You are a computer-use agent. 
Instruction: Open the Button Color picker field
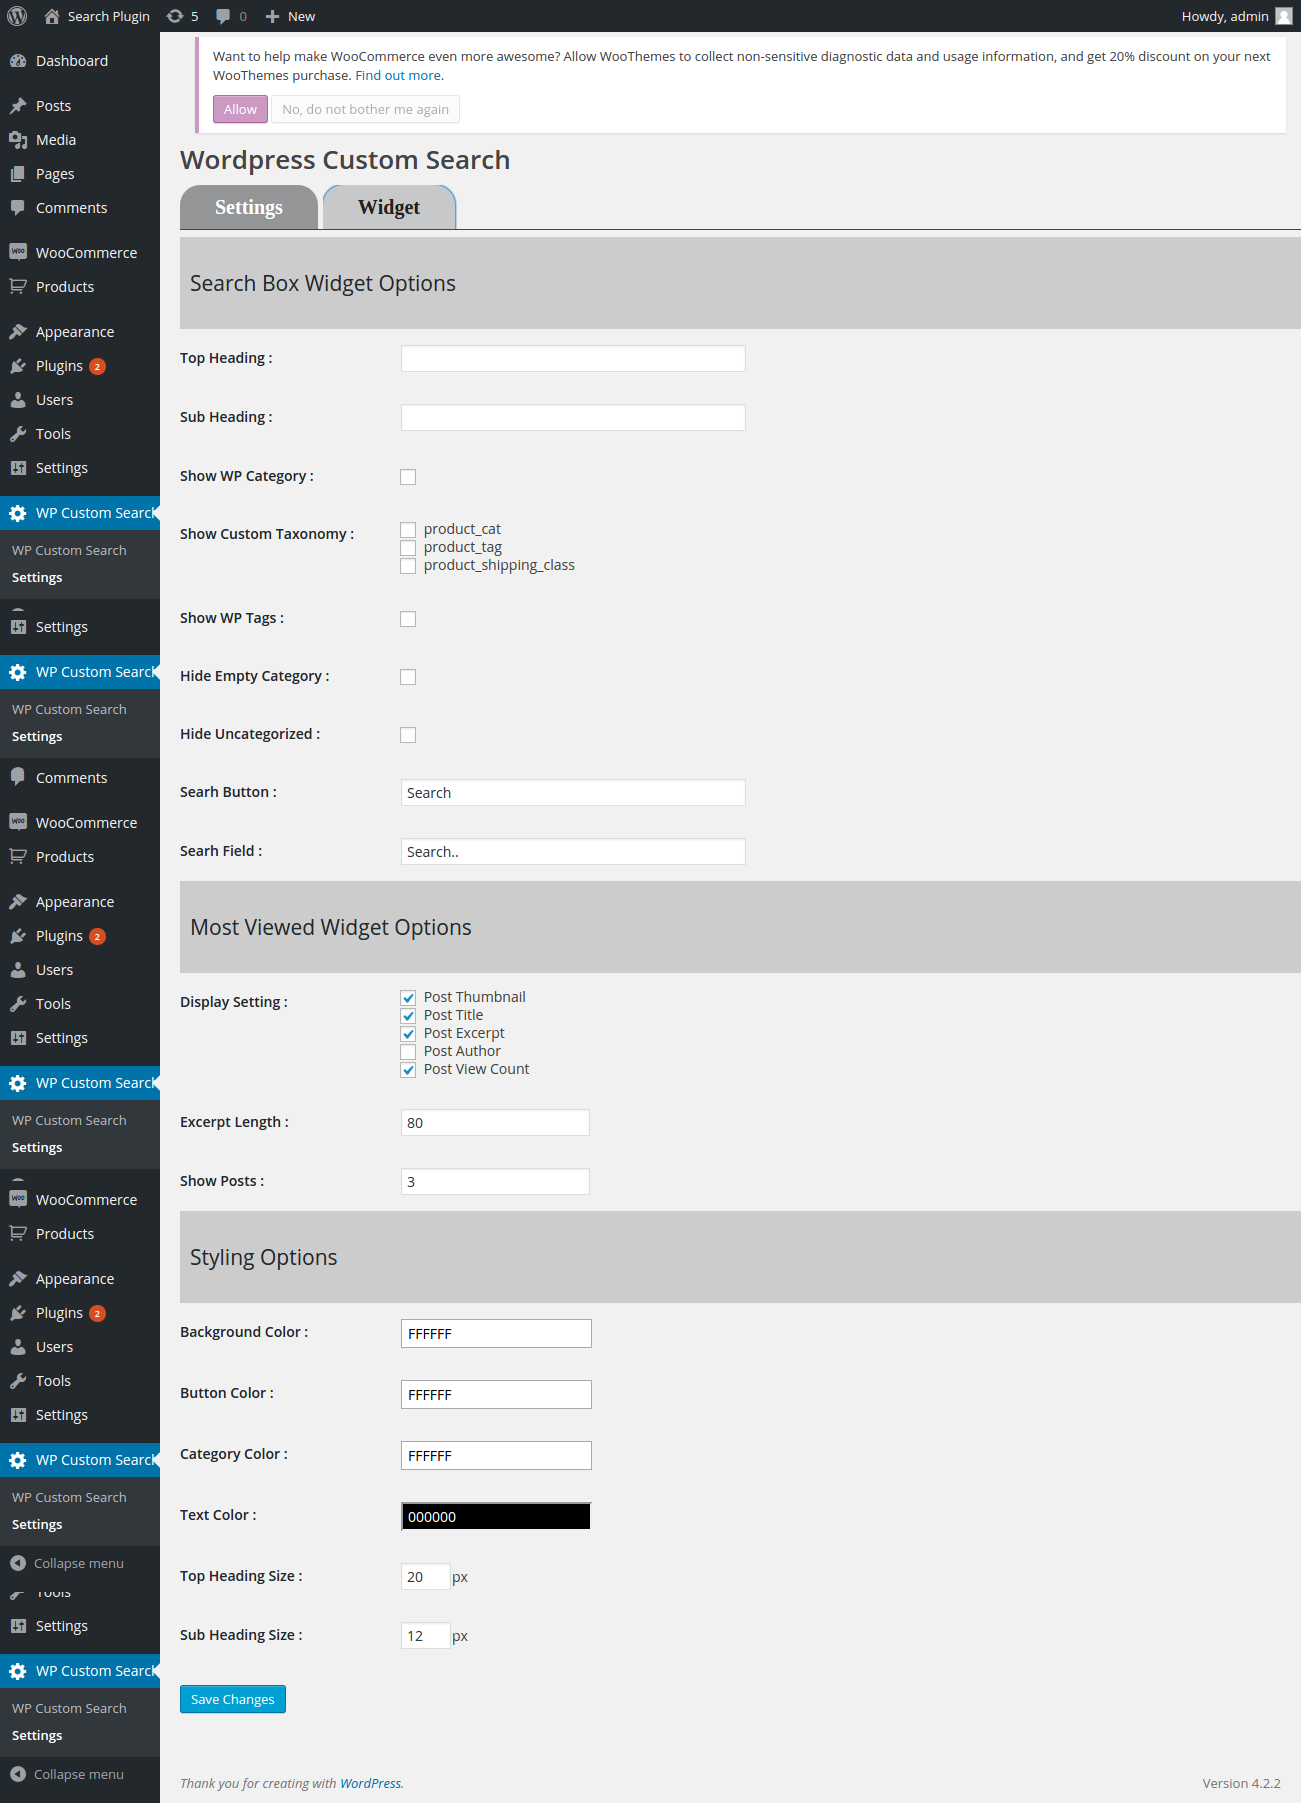tap(496, 1394)
